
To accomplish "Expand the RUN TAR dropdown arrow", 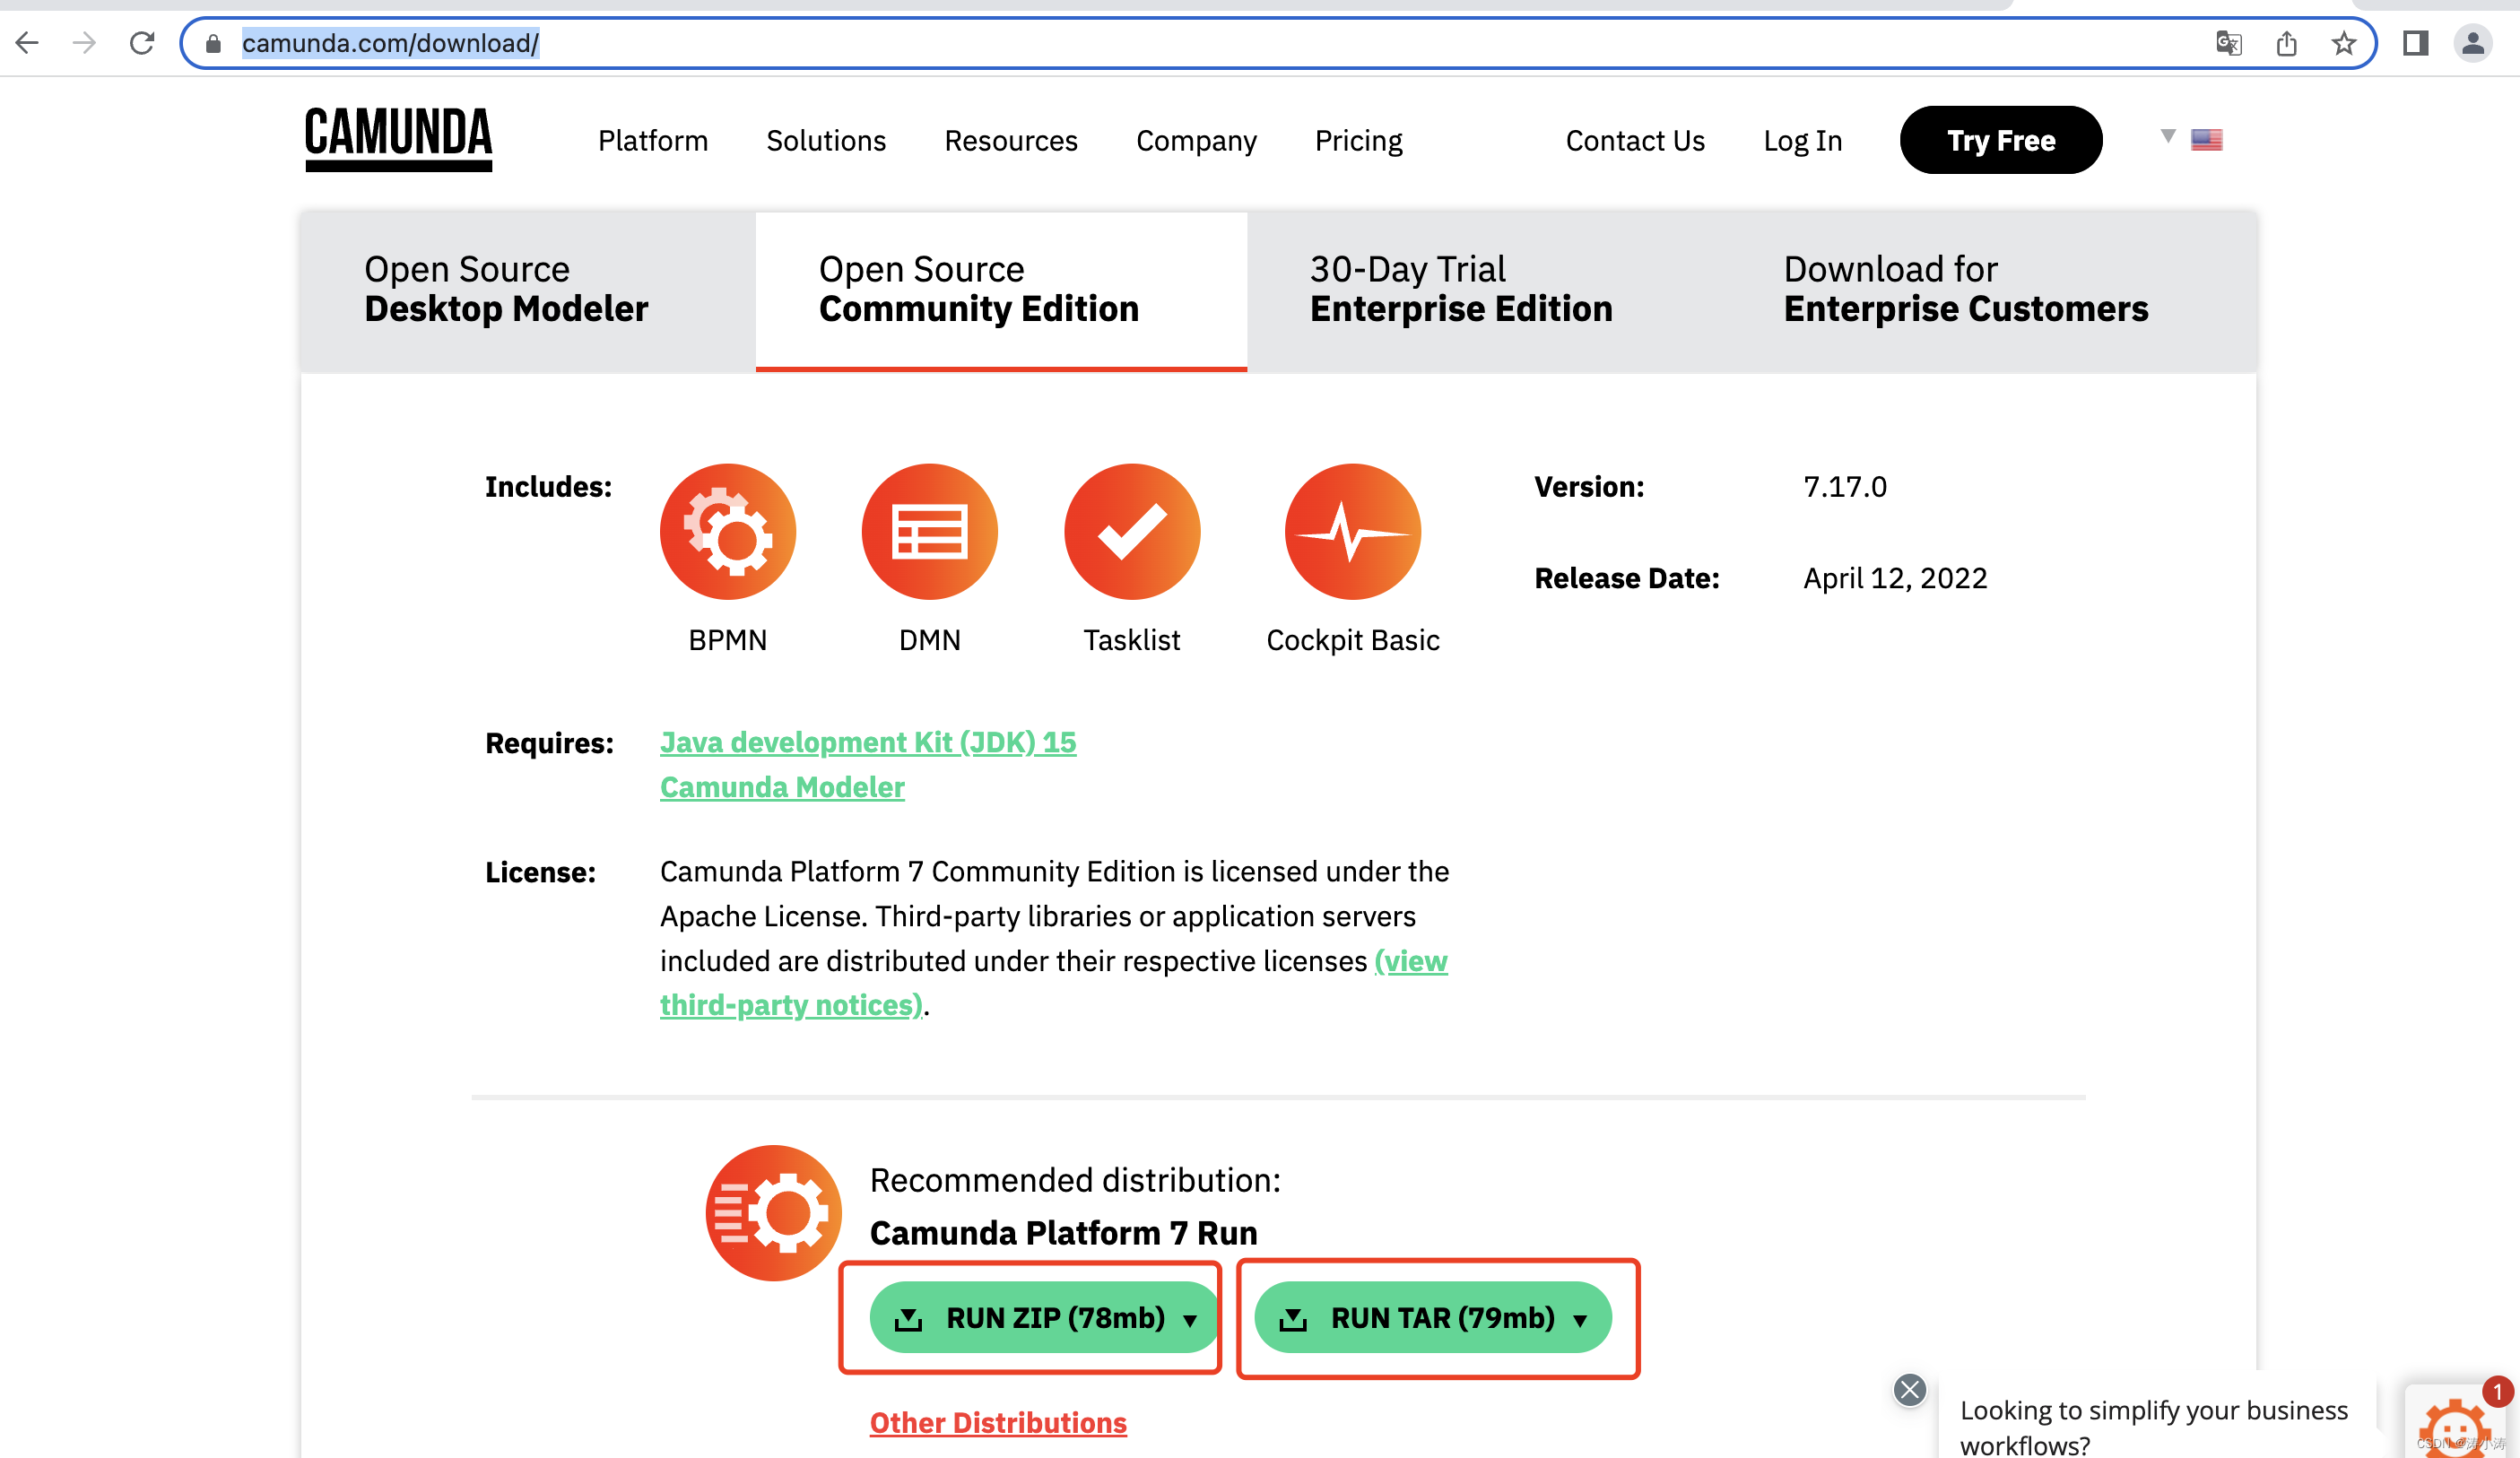I will coord(1580,1321).
